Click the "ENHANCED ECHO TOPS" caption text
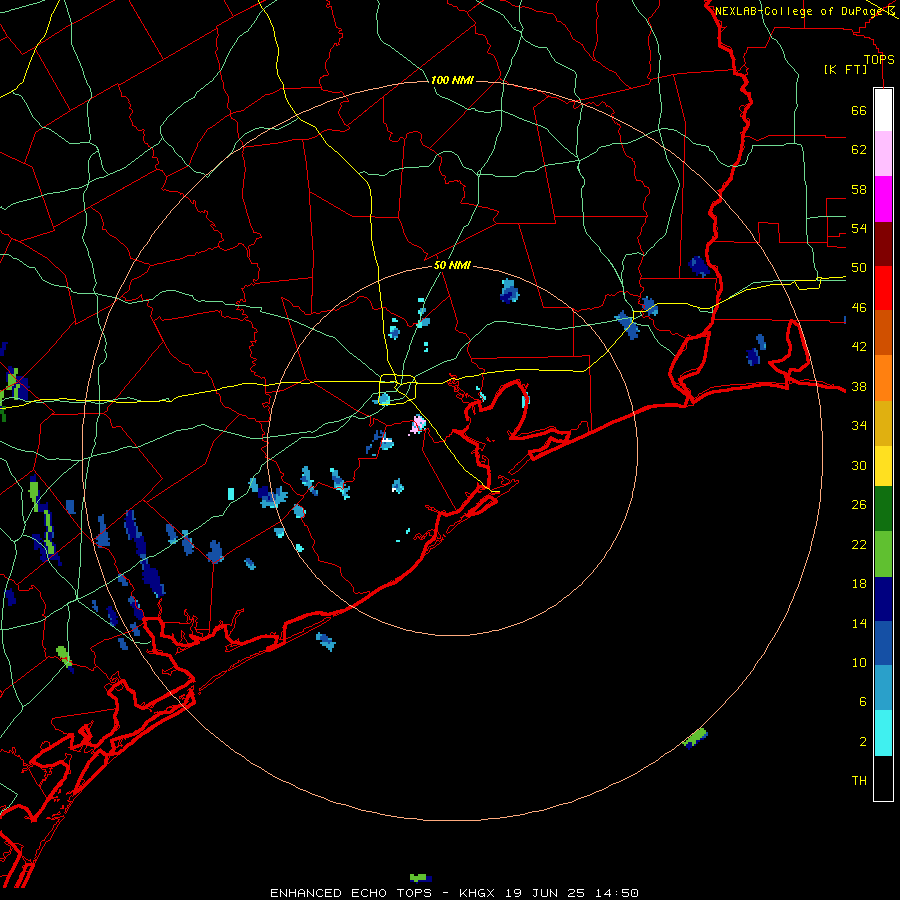 351,893
